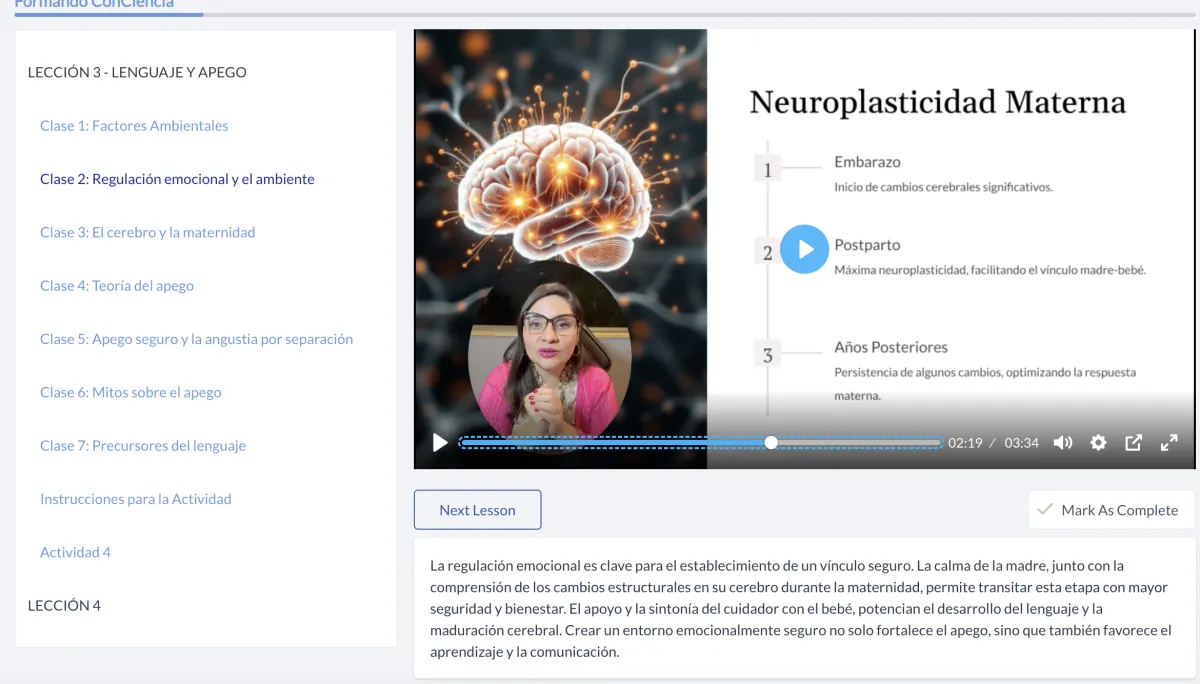Open the video in pop-out window icon
This screenshot has height=684, width=1200.
click(x=1133, y=443)
